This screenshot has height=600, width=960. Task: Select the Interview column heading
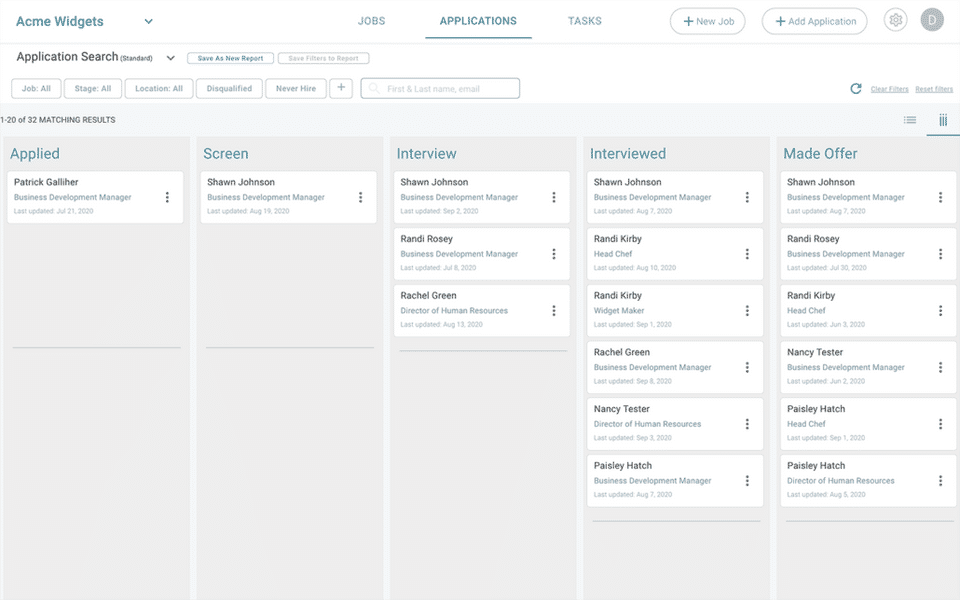[x=427, y=154]
